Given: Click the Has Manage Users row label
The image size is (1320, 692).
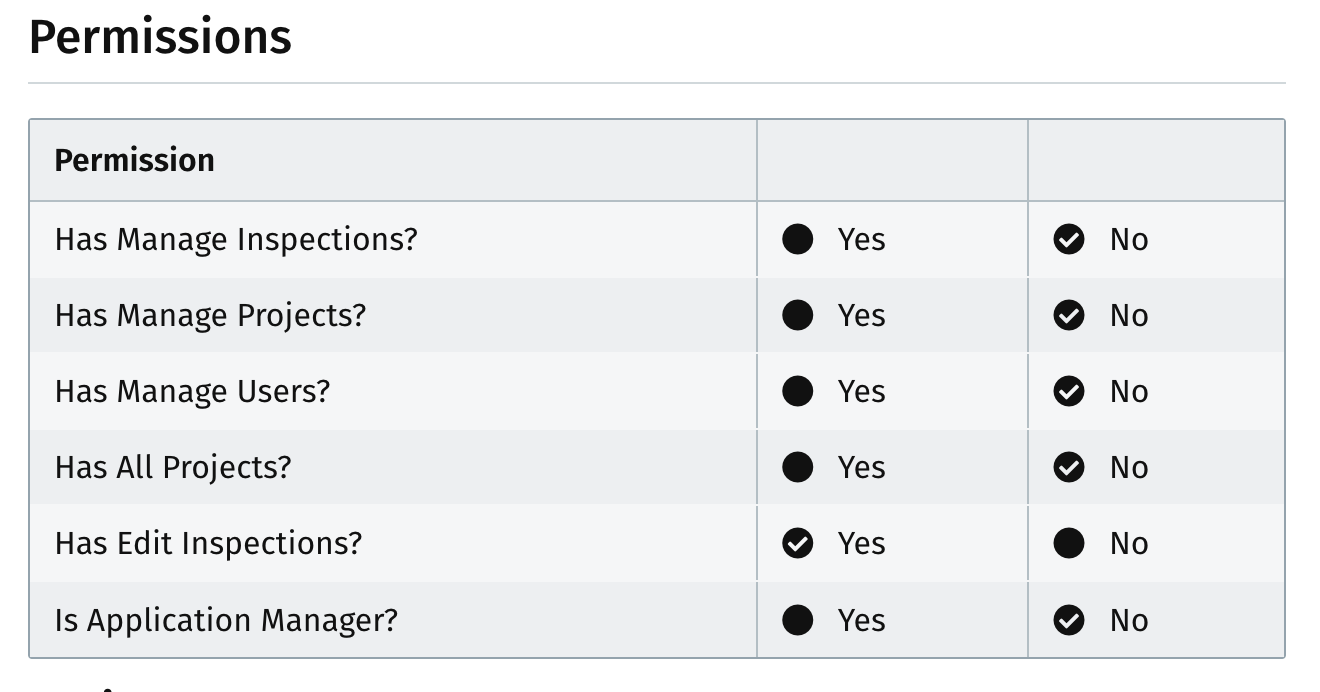Looking at the screenshot, I should click(192, 391).
